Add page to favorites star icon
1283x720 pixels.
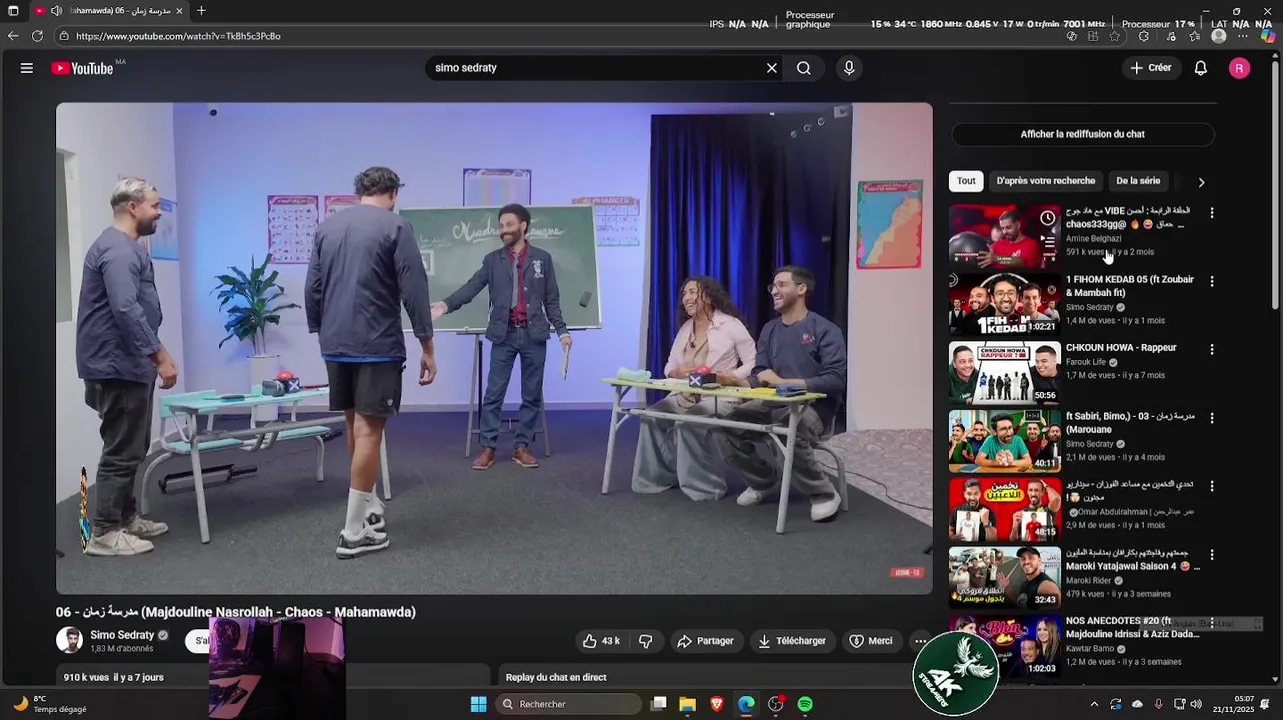[x=1114, y=36]
